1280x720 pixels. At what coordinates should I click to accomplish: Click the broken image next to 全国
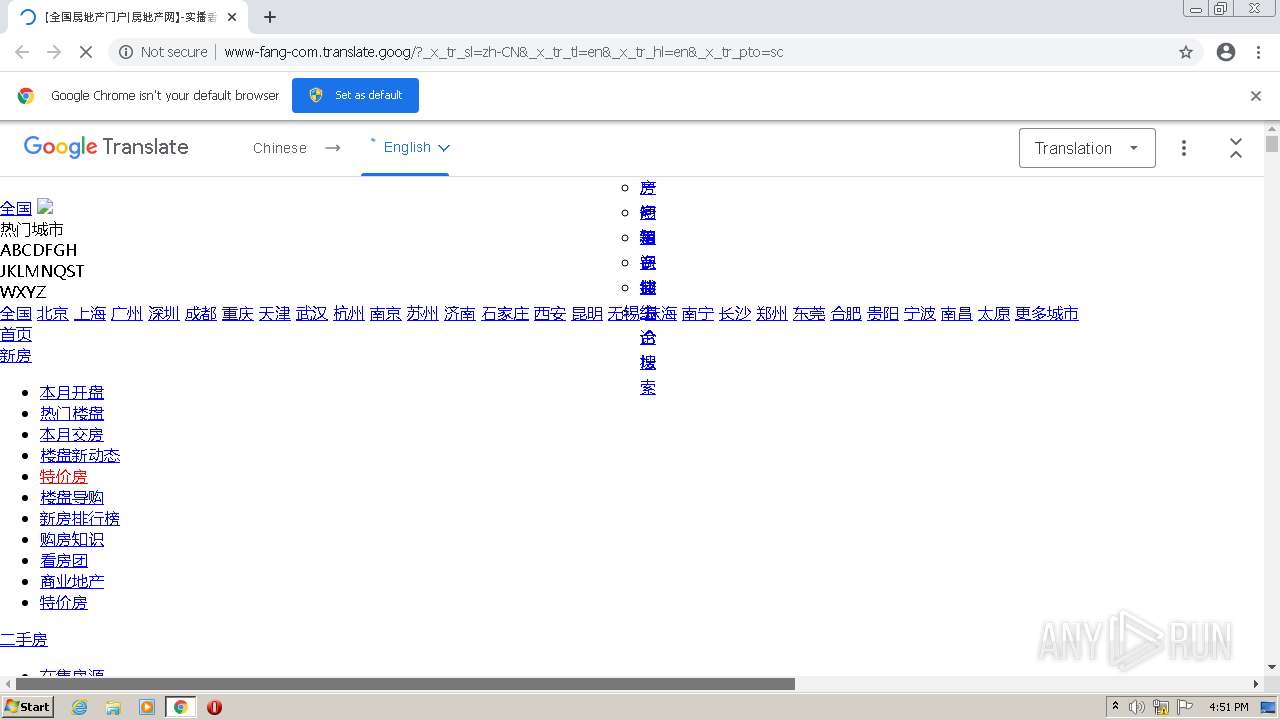[45, 207]
